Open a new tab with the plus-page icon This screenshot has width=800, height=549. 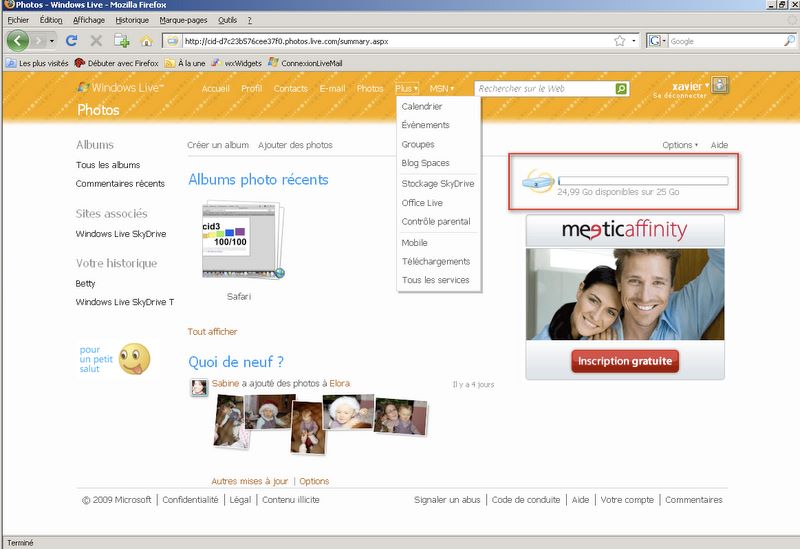click(x=121, y=40)
